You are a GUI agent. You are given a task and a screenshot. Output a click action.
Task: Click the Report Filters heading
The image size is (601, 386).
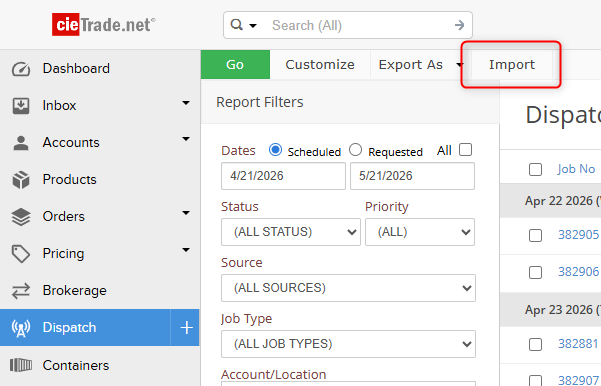tap(259, 102)
